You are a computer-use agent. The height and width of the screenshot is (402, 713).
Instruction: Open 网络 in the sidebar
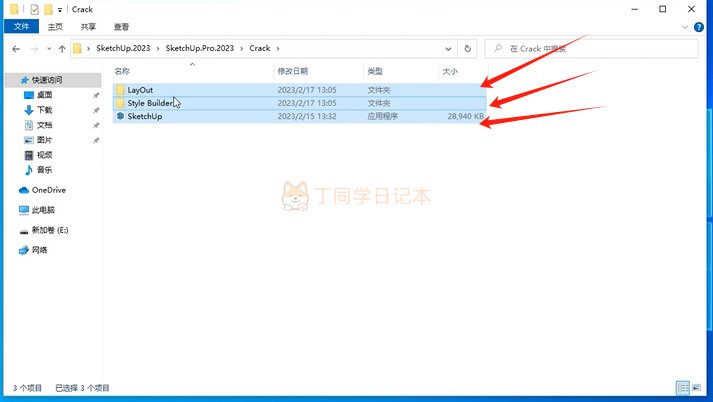tap(40, 250)
